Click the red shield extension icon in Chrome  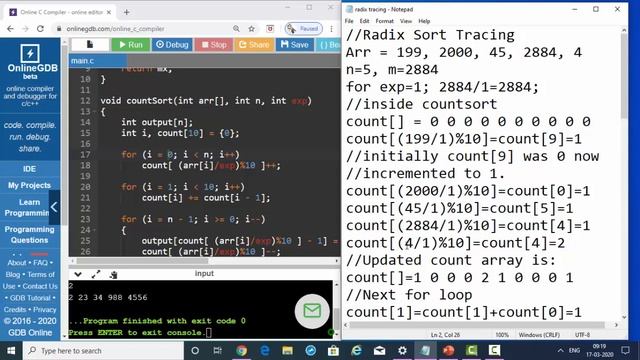coord(270,29)
